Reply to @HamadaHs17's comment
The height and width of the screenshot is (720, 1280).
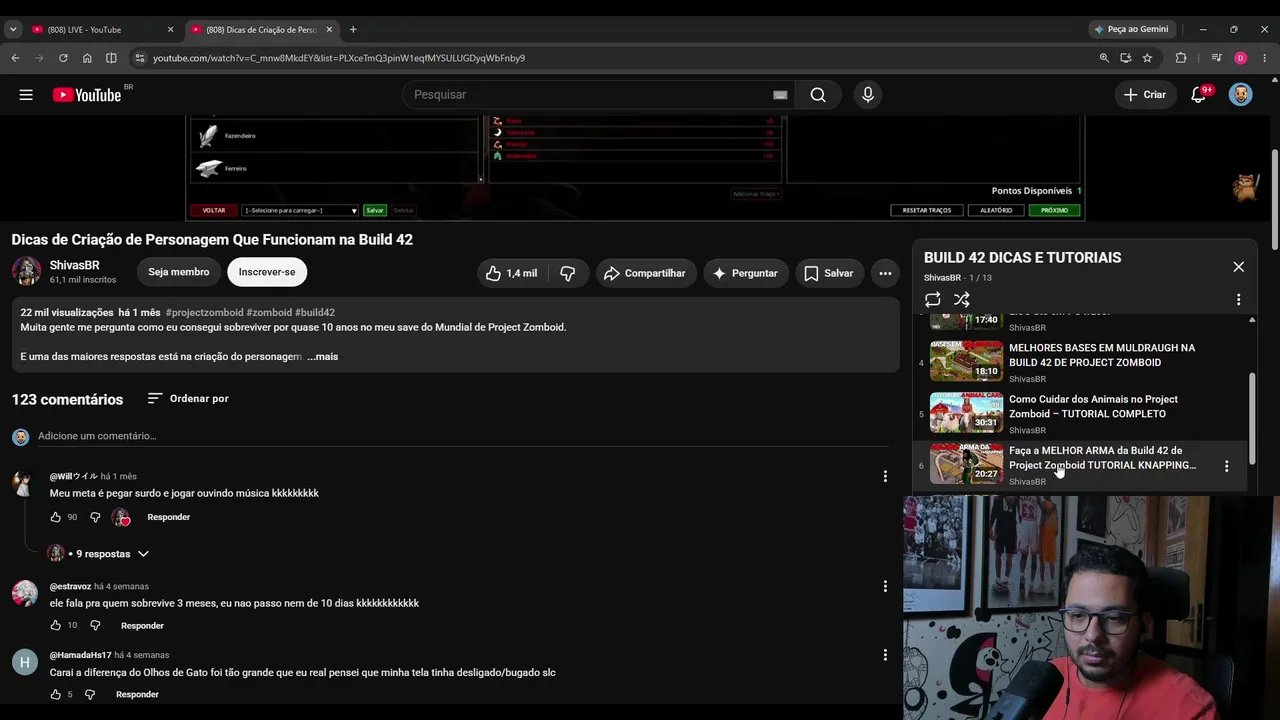click(x=137, y=694)
